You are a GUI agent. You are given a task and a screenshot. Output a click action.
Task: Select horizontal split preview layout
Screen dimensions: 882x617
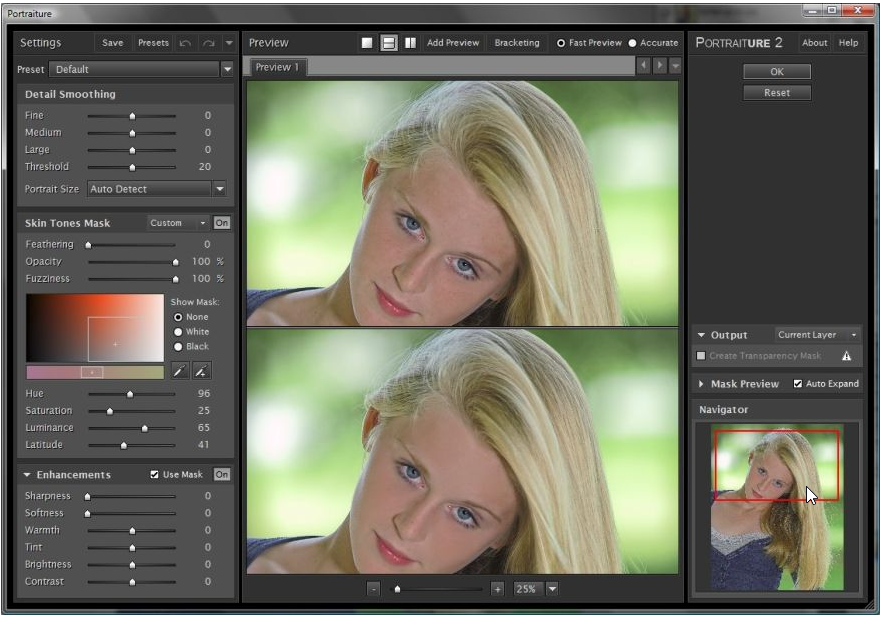tap(389, 43)
